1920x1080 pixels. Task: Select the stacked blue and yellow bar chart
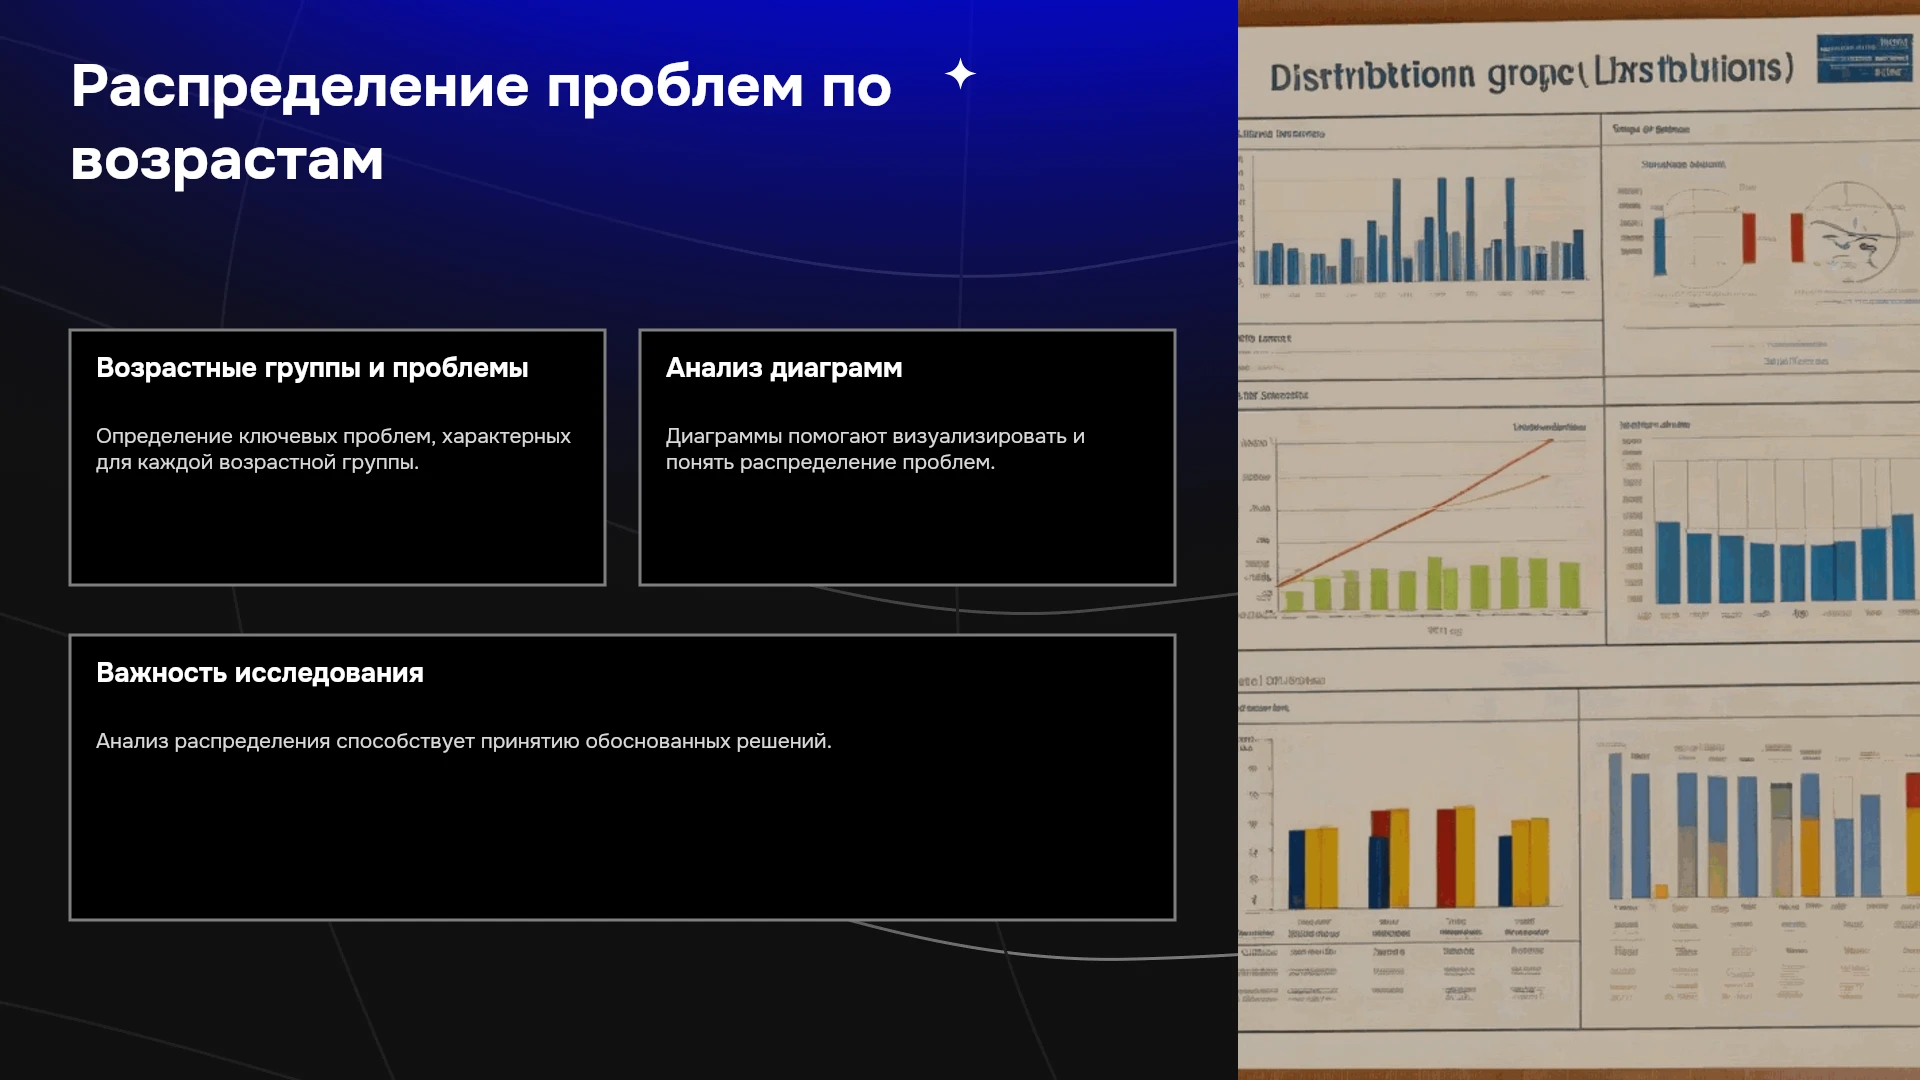pyautogui.click(x=1760, y=825)
